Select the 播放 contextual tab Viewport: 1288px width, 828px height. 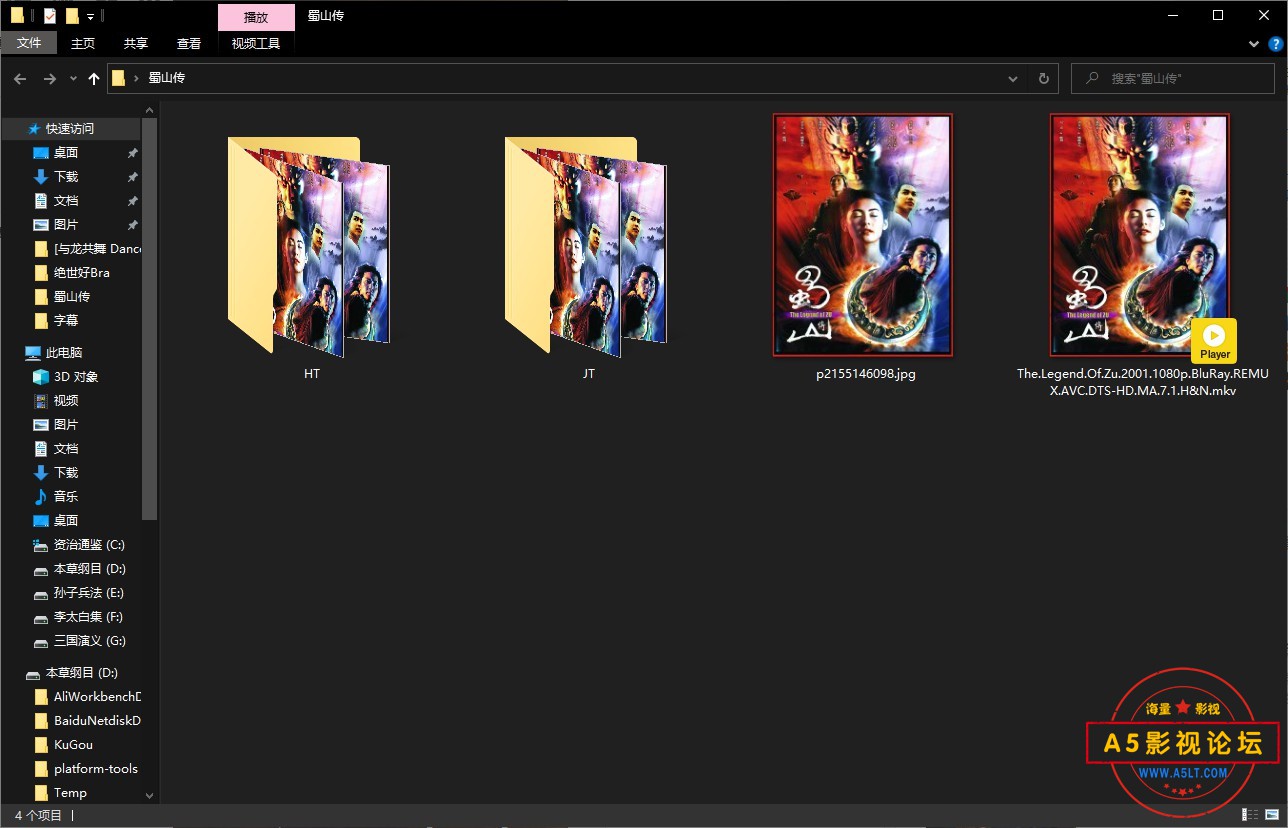point(256,17)
